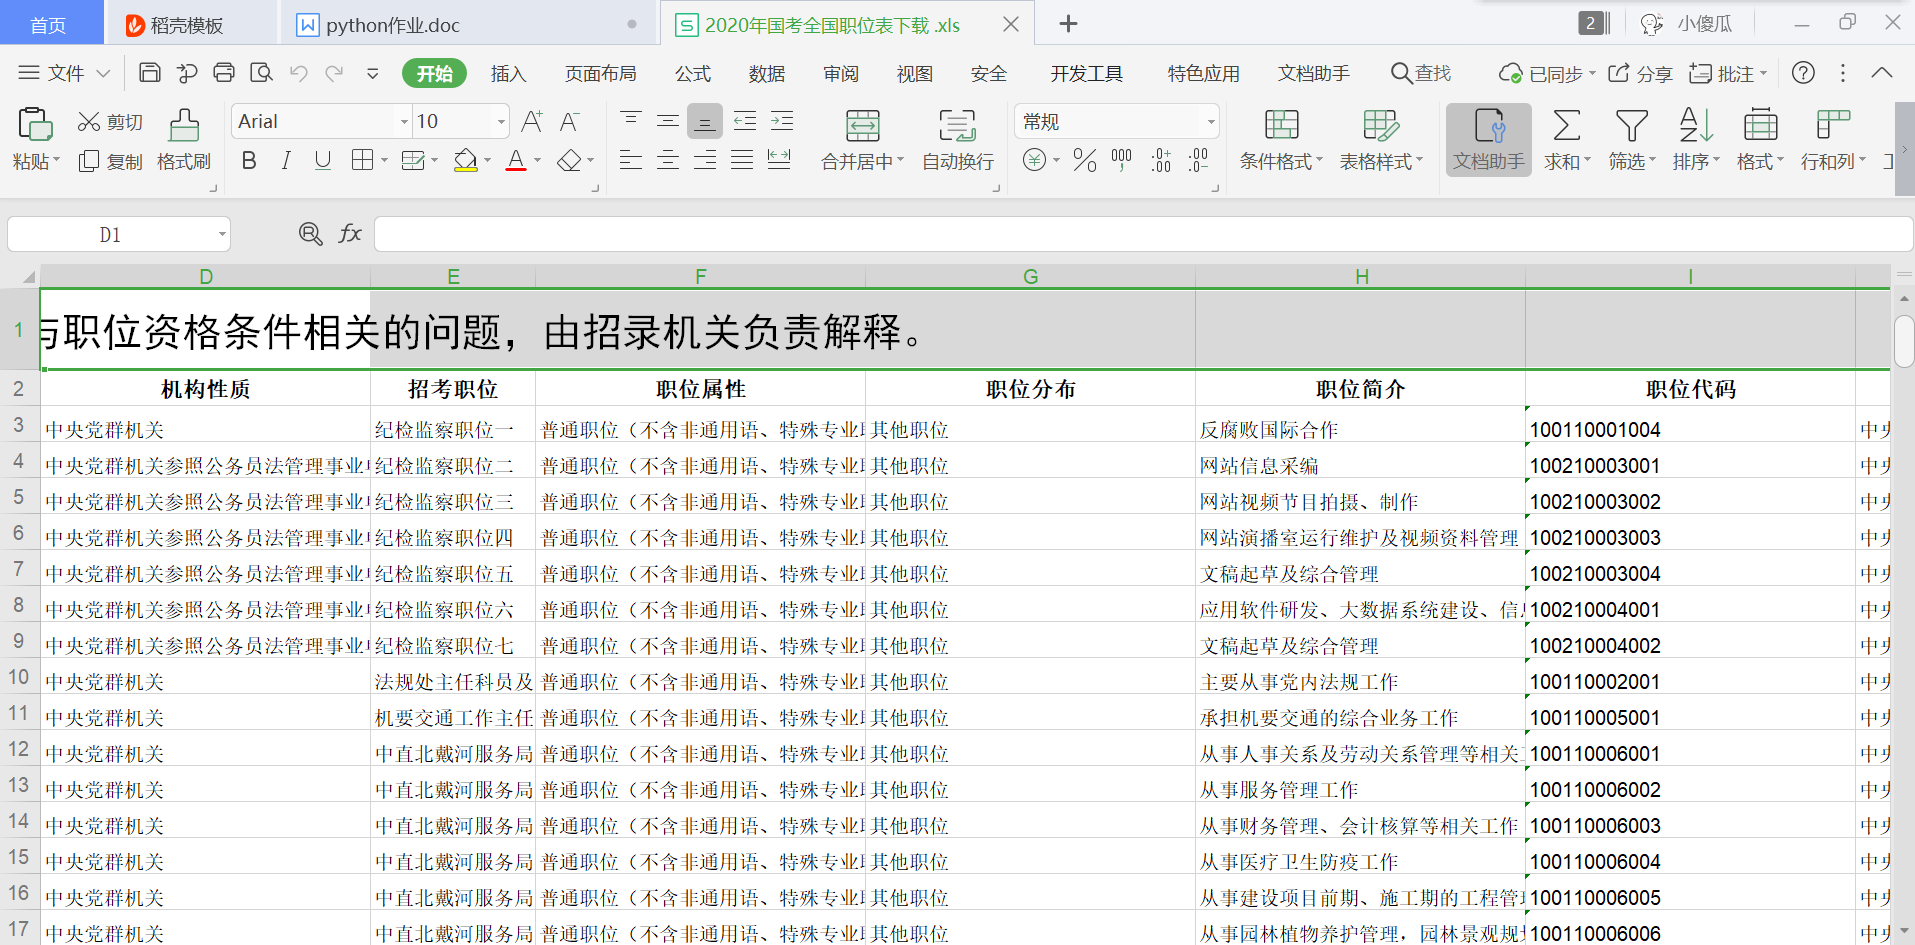Click the Save icon in quick toolbar

pyautogui.click(x=150, y=73)
